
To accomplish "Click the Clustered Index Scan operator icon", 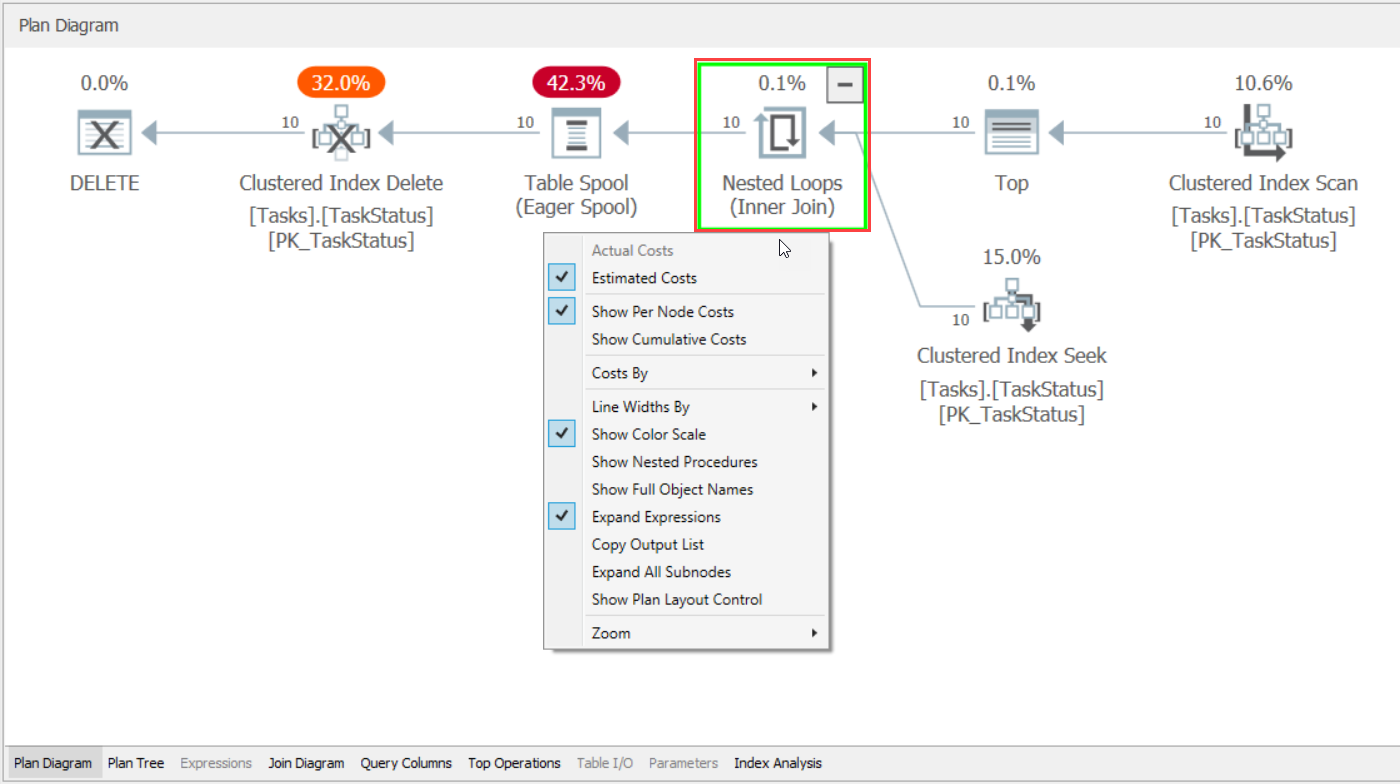I will coord(1263,132).
